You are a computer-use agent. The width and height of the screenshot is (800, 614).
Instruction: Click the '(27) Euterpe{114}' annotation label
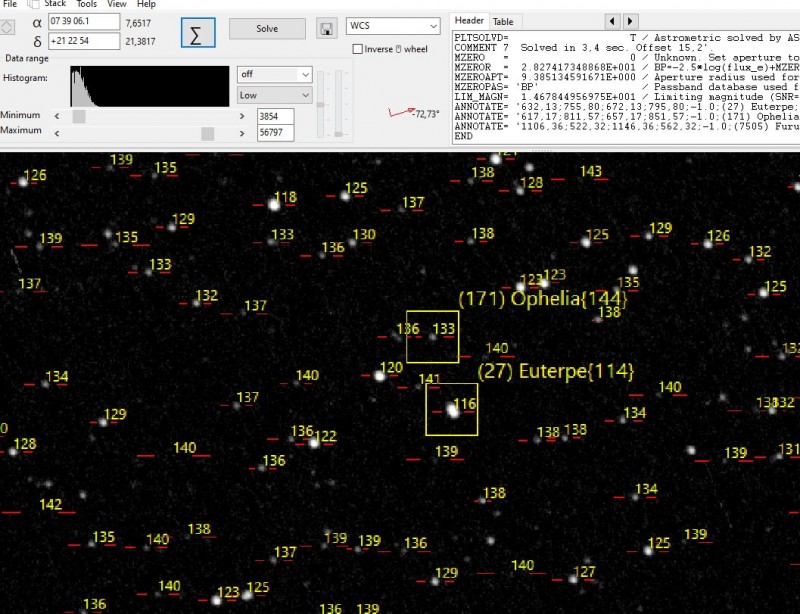[x=556, y=371]
